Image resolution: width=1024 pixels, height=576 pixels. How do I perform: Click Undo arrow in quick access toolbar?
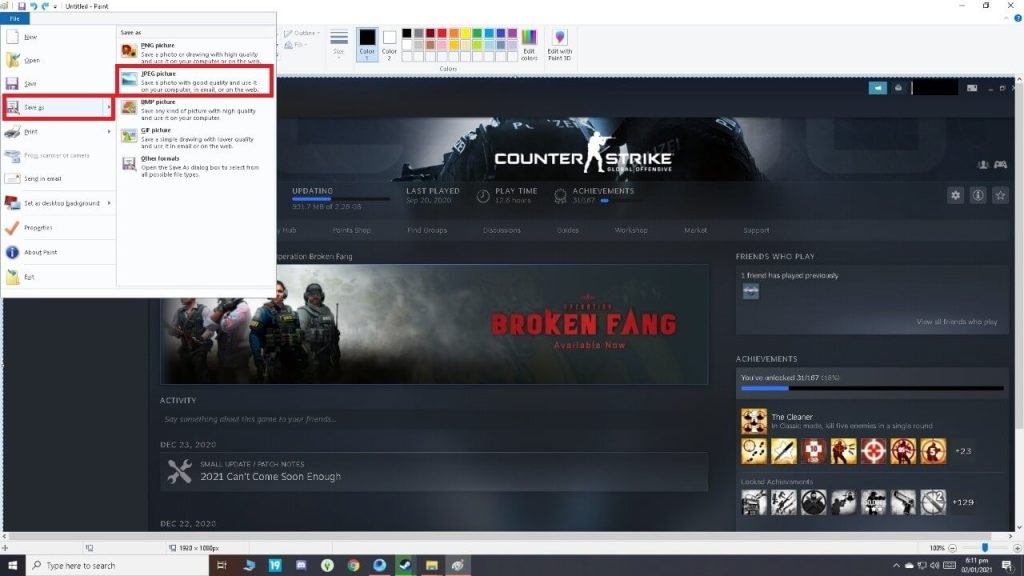(x=33, y=6)
